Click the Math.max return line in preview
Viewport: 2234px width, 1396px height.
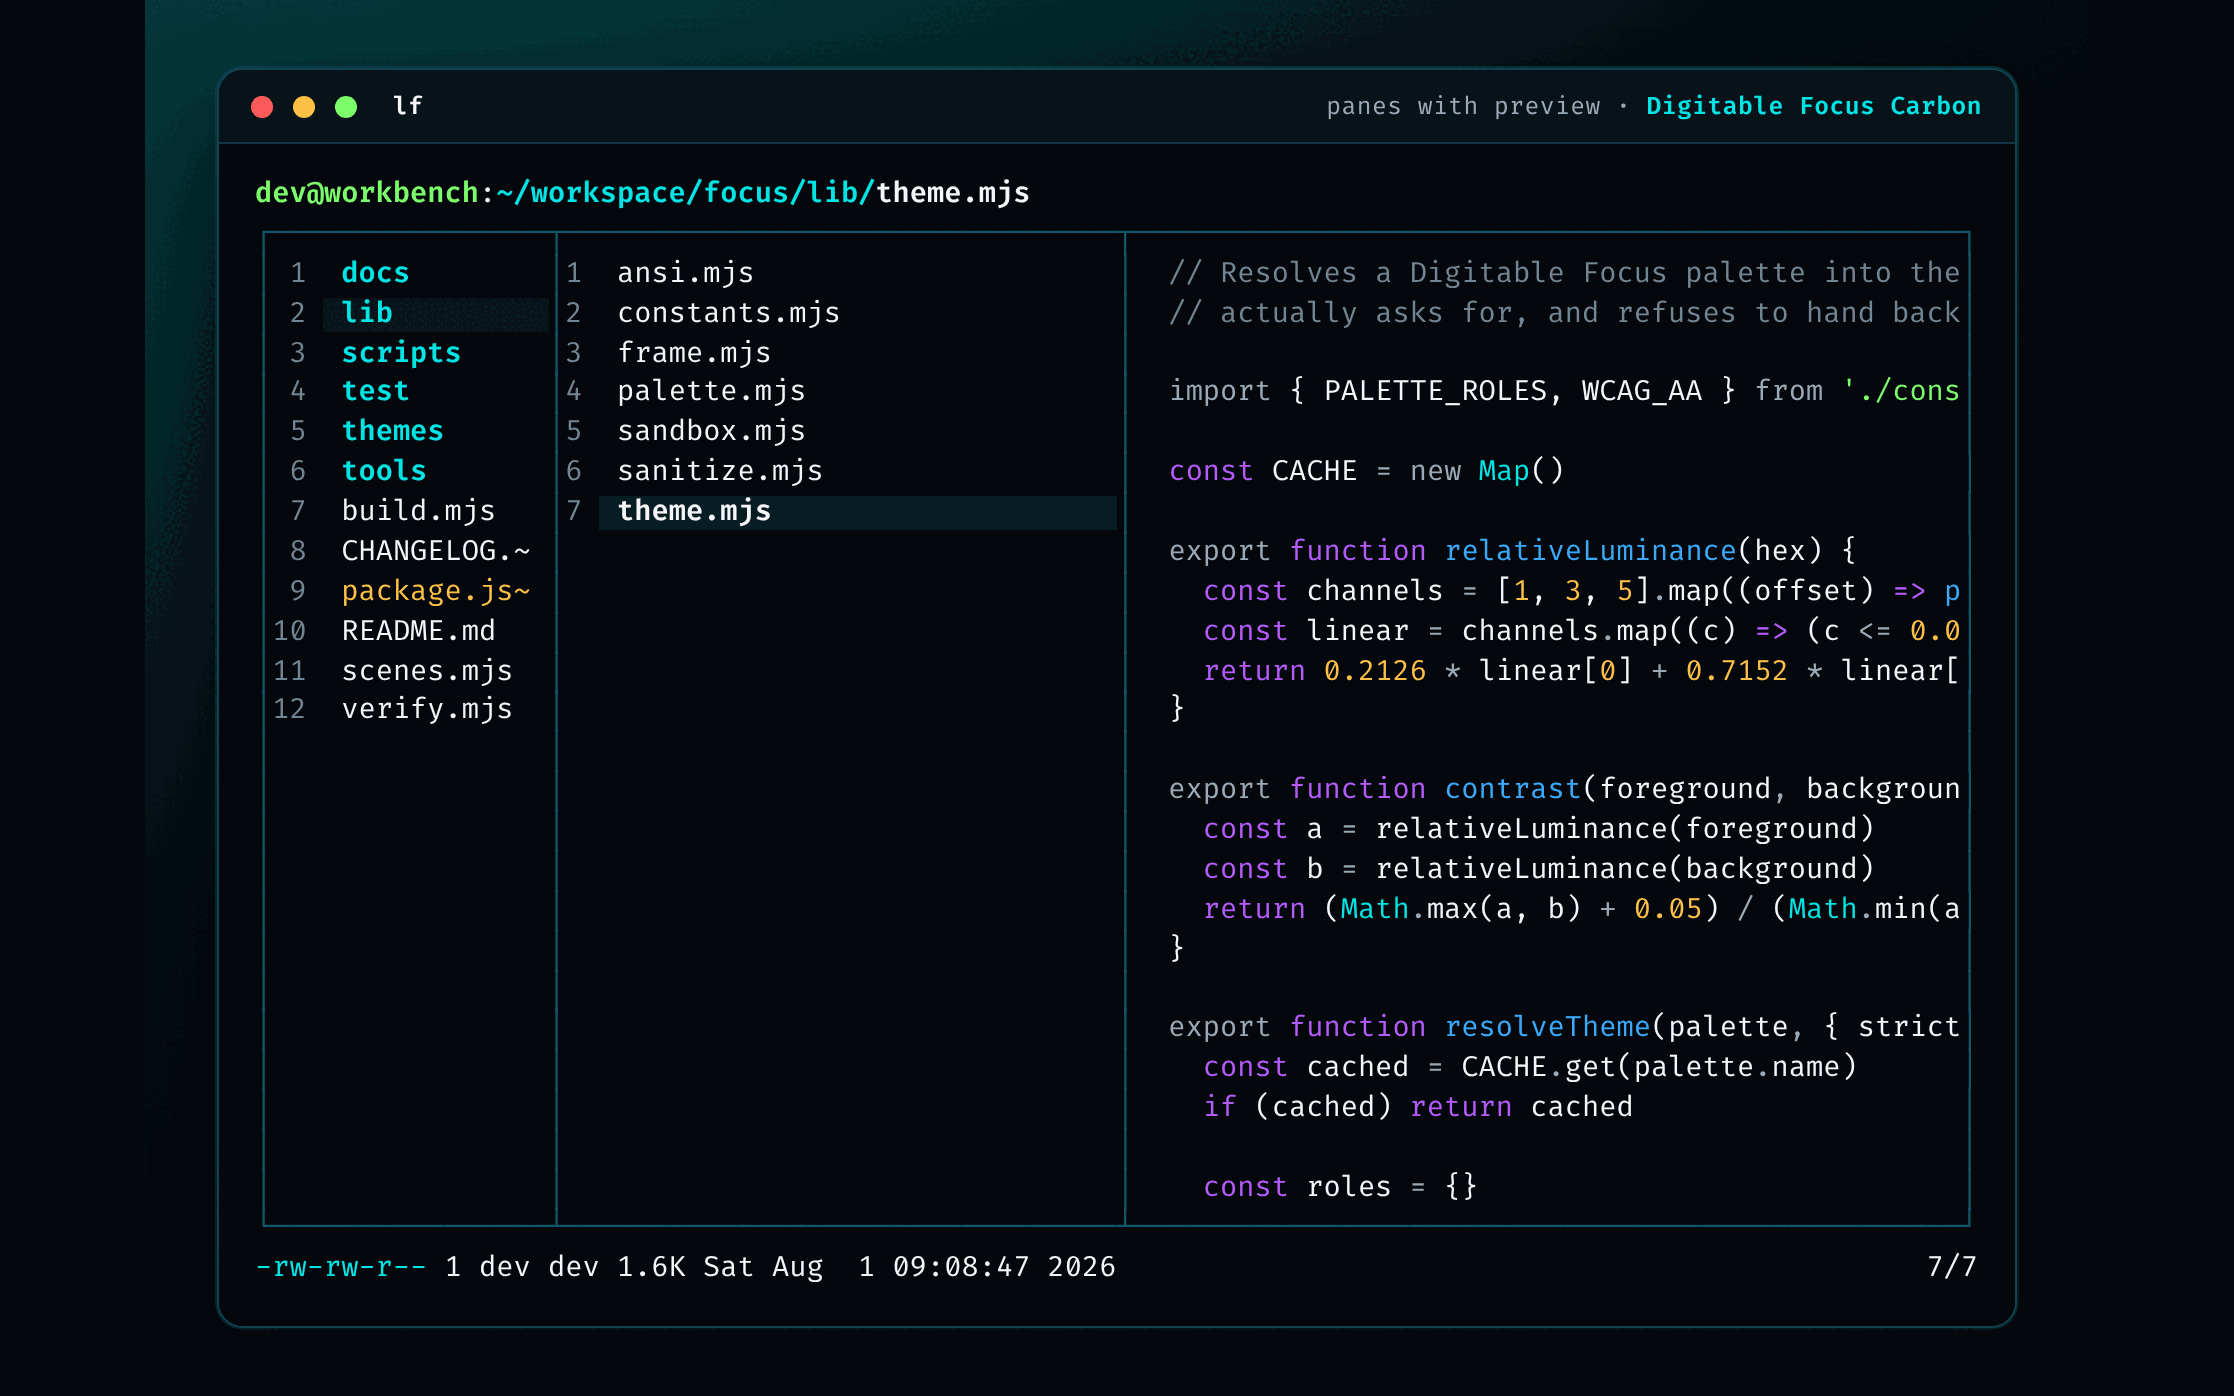tap(1581, 909)
